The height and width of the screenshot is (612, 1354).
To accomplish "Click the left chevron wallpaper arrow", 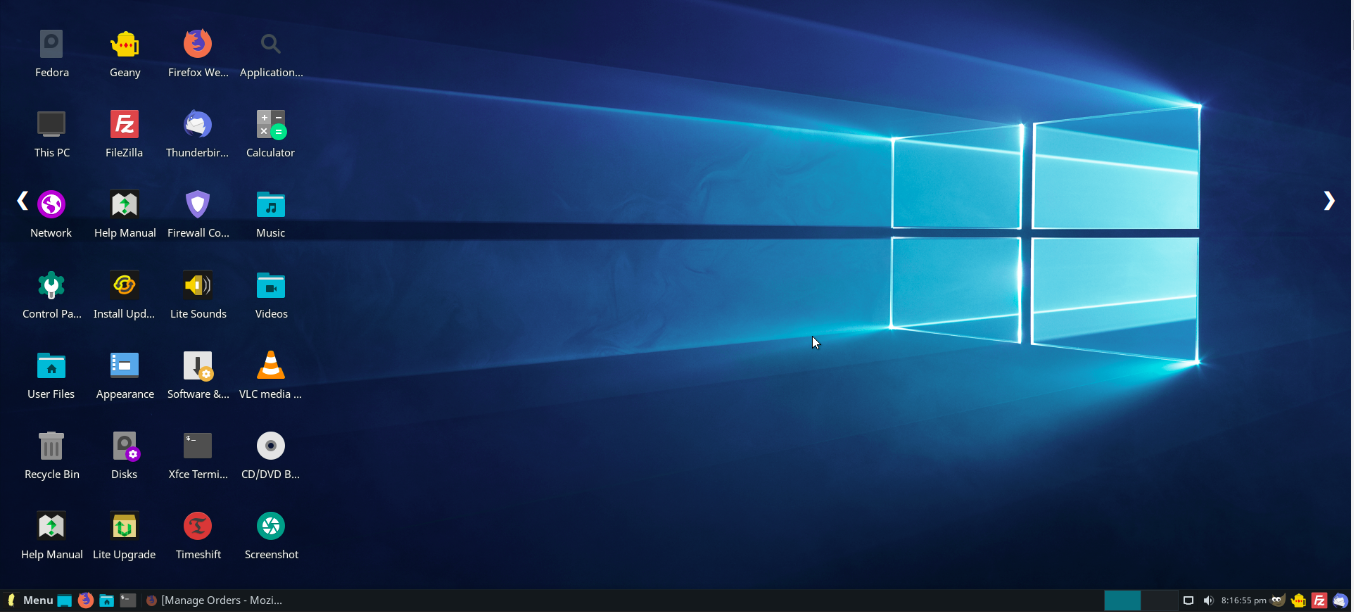I will point(22,201).
